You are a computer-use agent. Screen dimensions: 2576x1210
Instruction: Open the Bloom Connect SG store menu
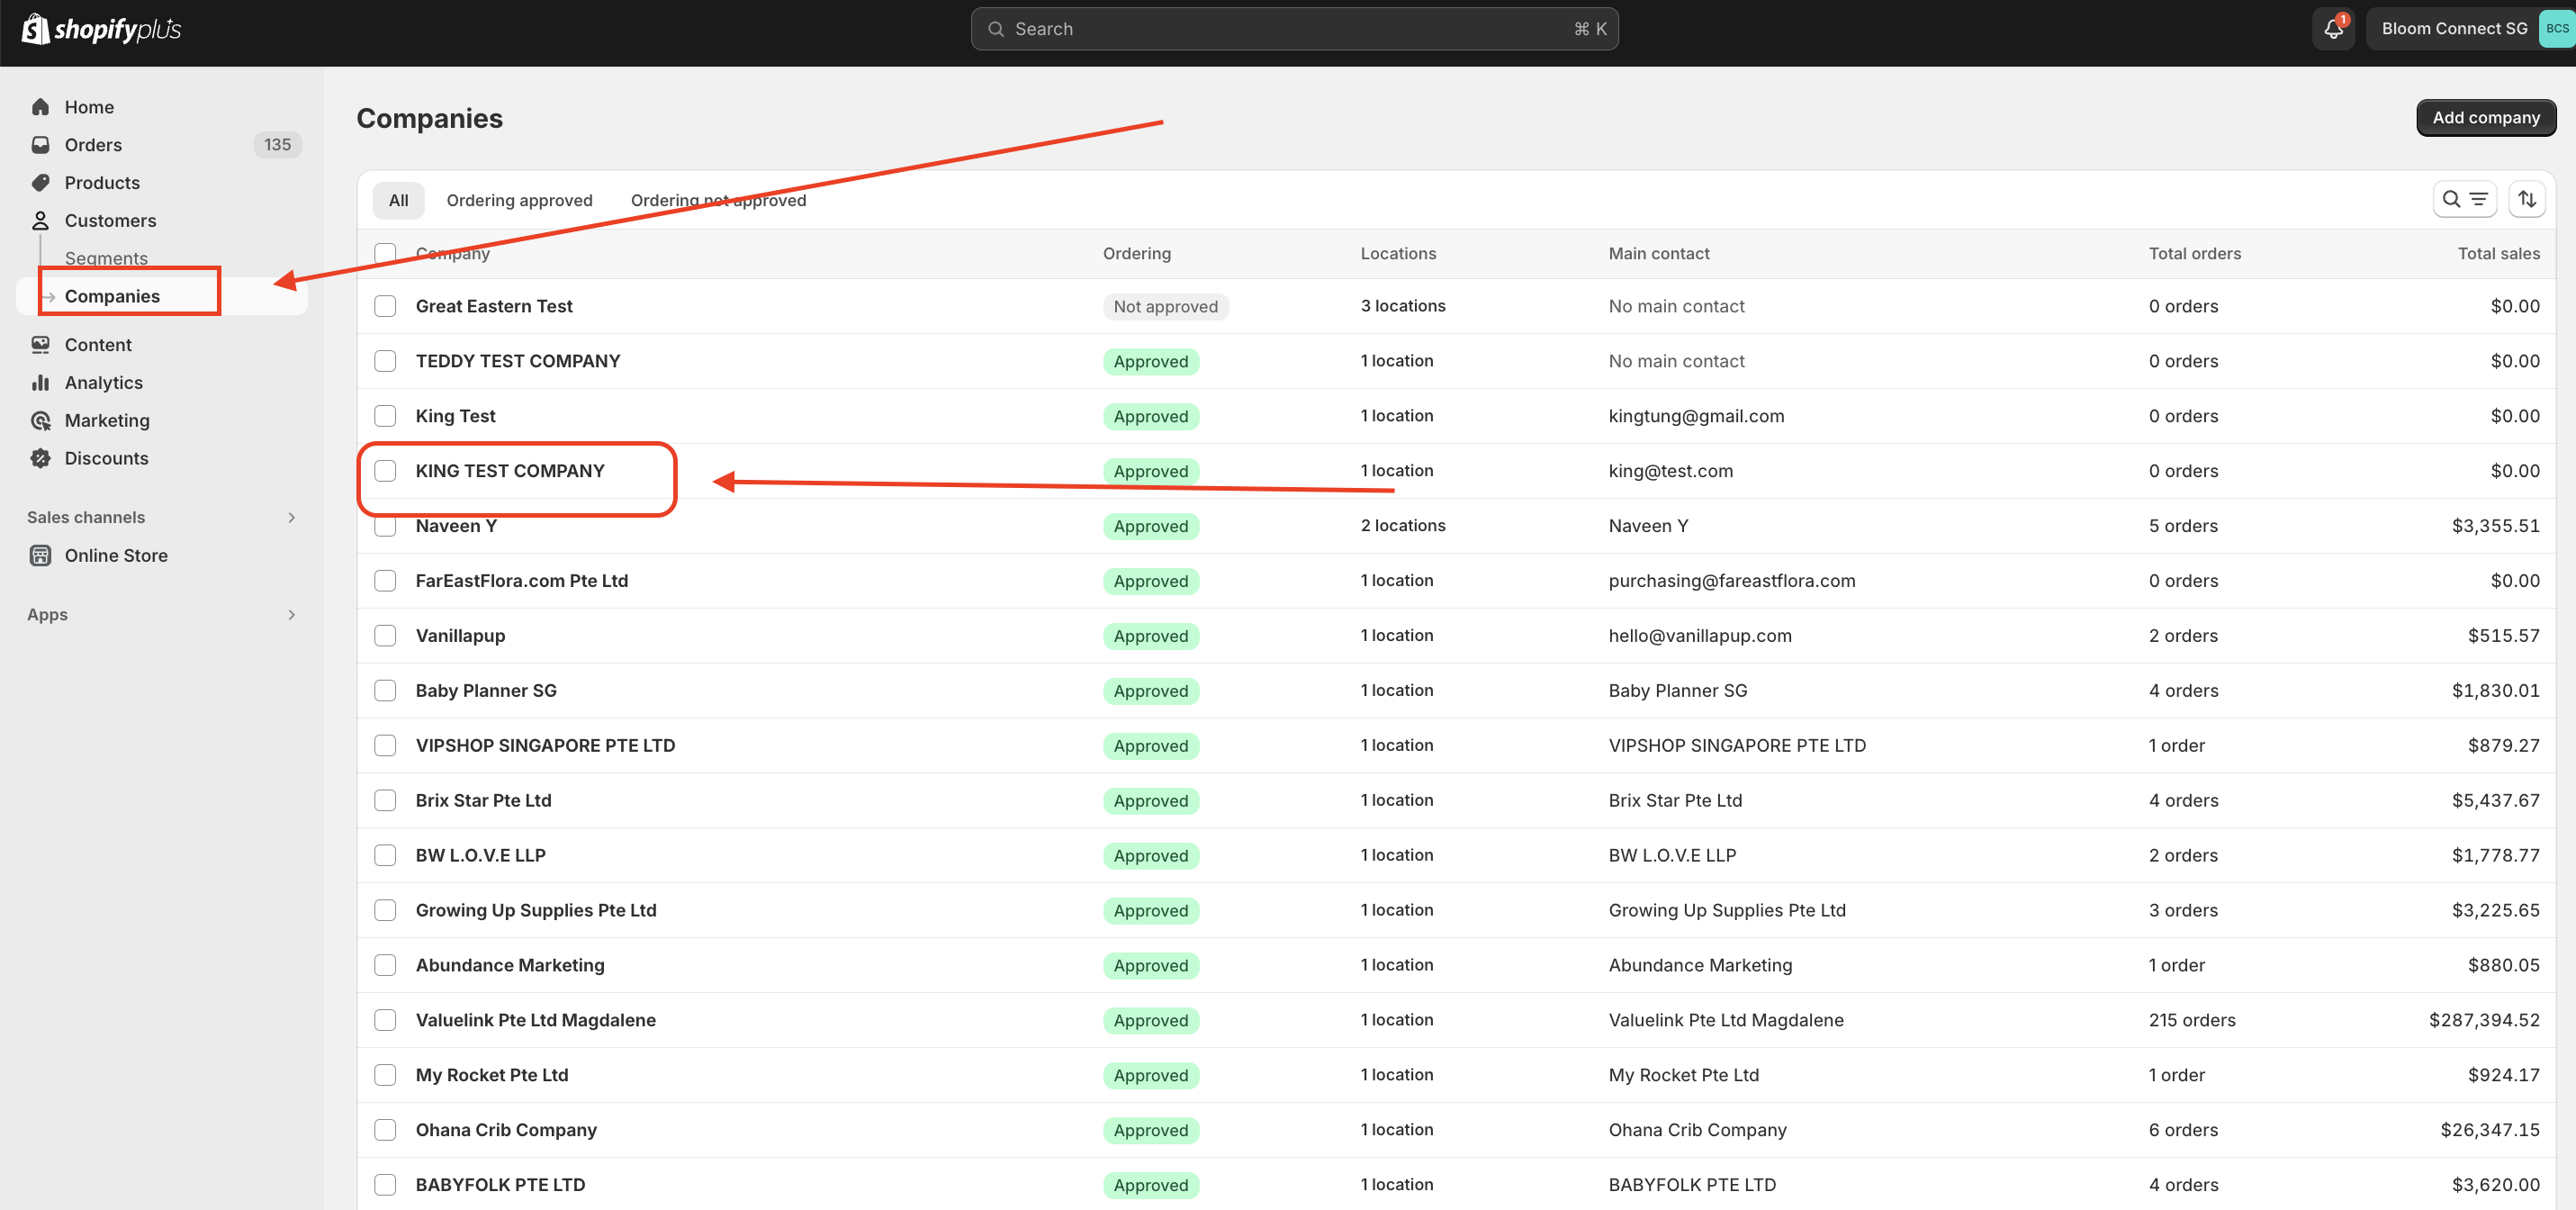(2469, 29)
